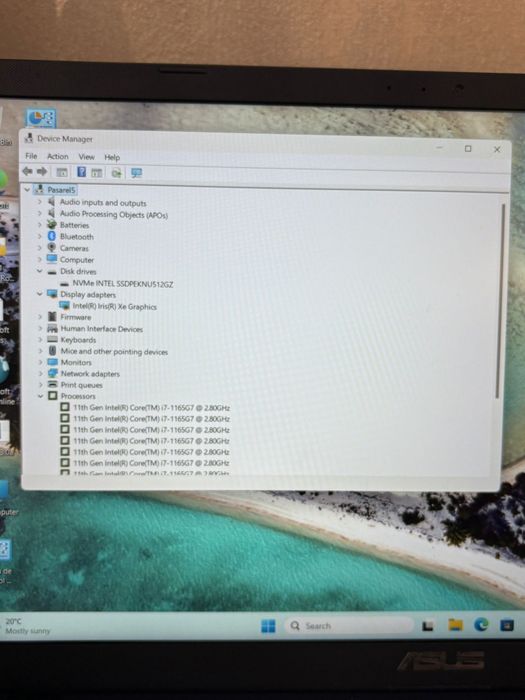Open Microsoft Edge from the taskbar

(x=481, y=625)
